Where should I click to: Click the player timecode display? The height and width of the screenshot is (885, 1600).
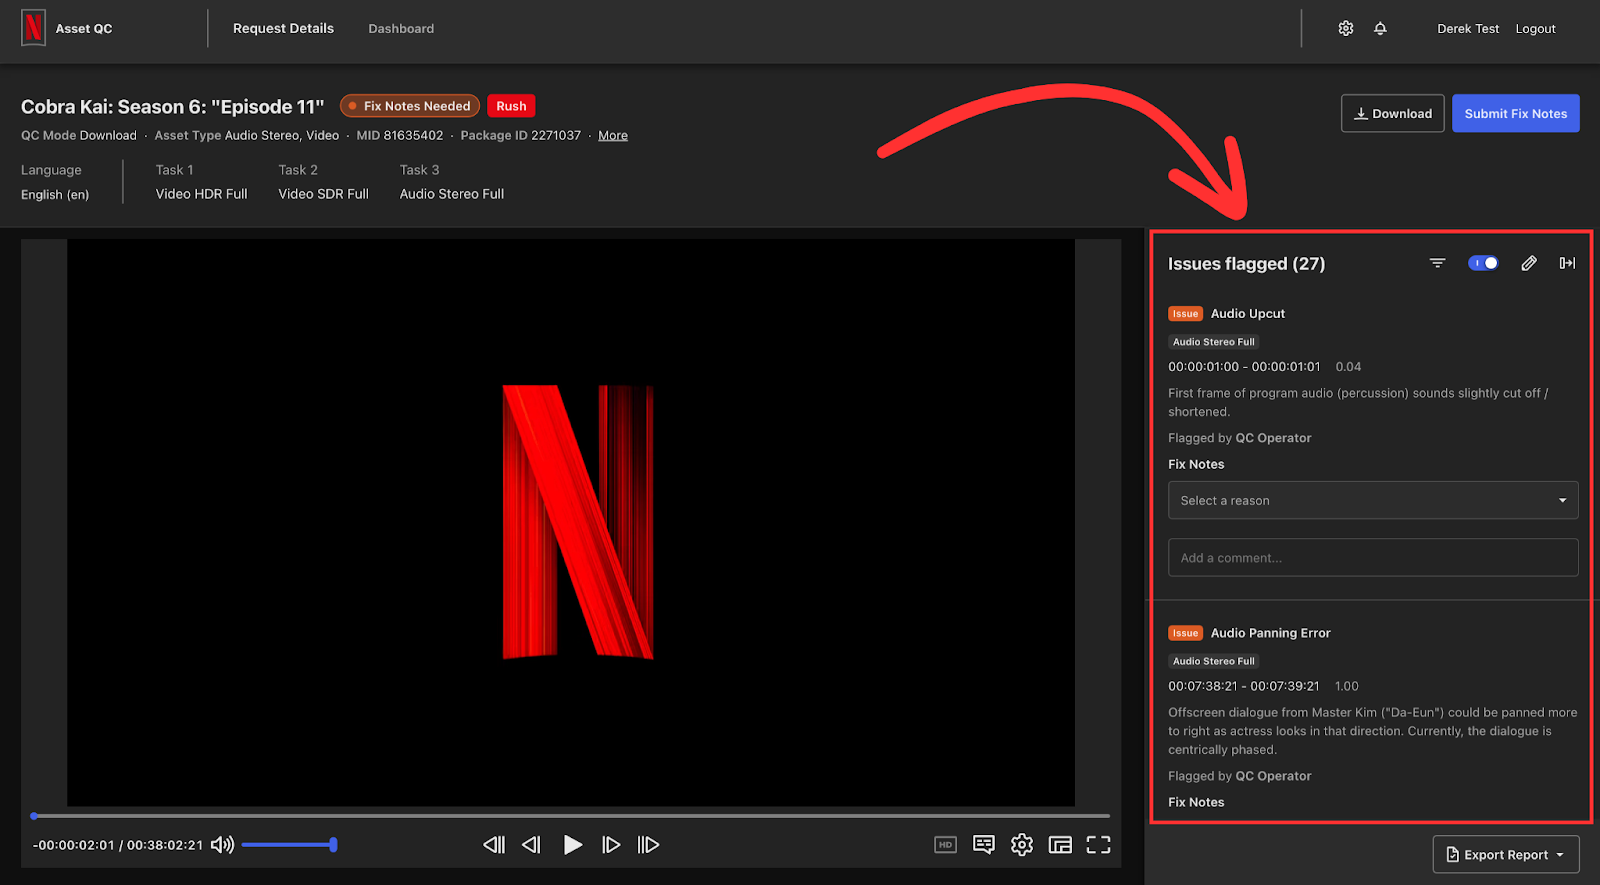pyautogui.click(x=118, y=845)
